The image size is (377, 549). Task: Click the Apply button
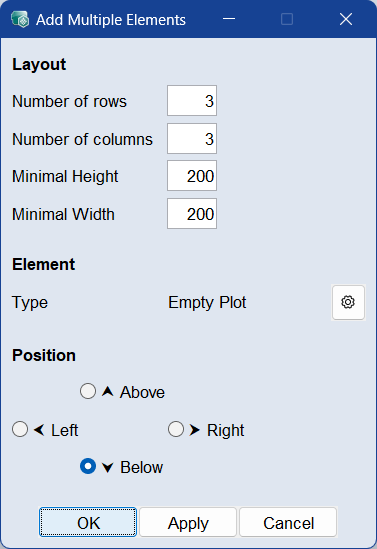tap(188, 522)
